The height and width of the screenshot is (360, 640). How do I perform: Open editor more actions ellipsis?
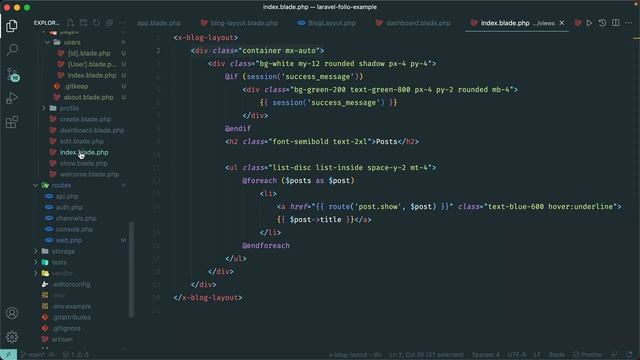(629, 23)
